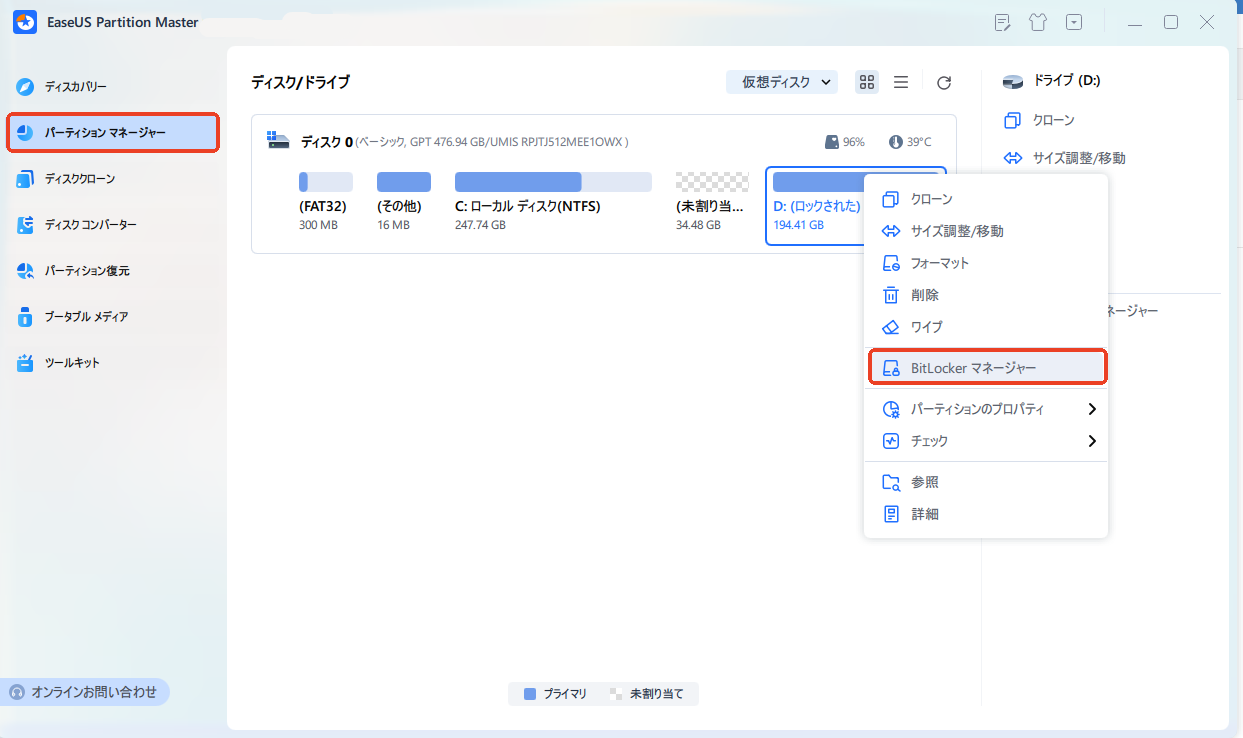This screenshot has width=1243, height=738.
Task: Expand the チェック submenu
Action: click(x=986, y=441)
